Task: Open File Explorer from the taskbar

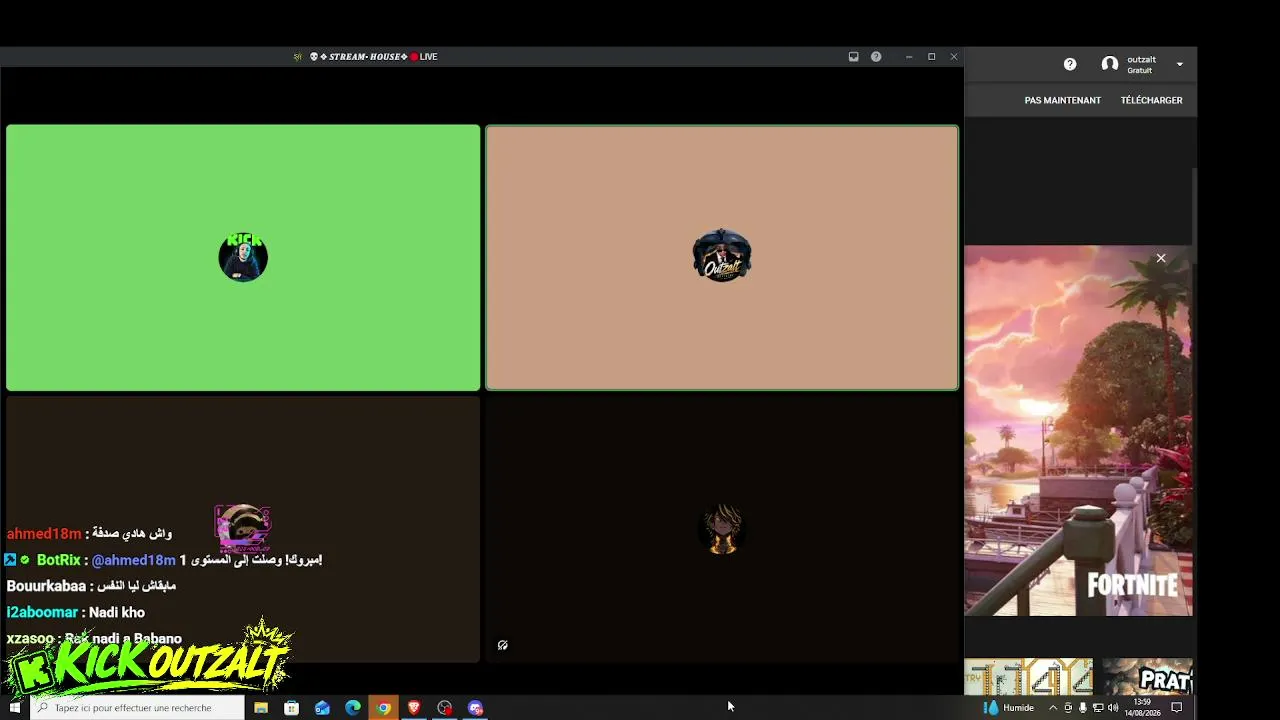Action: click(261, 708)
